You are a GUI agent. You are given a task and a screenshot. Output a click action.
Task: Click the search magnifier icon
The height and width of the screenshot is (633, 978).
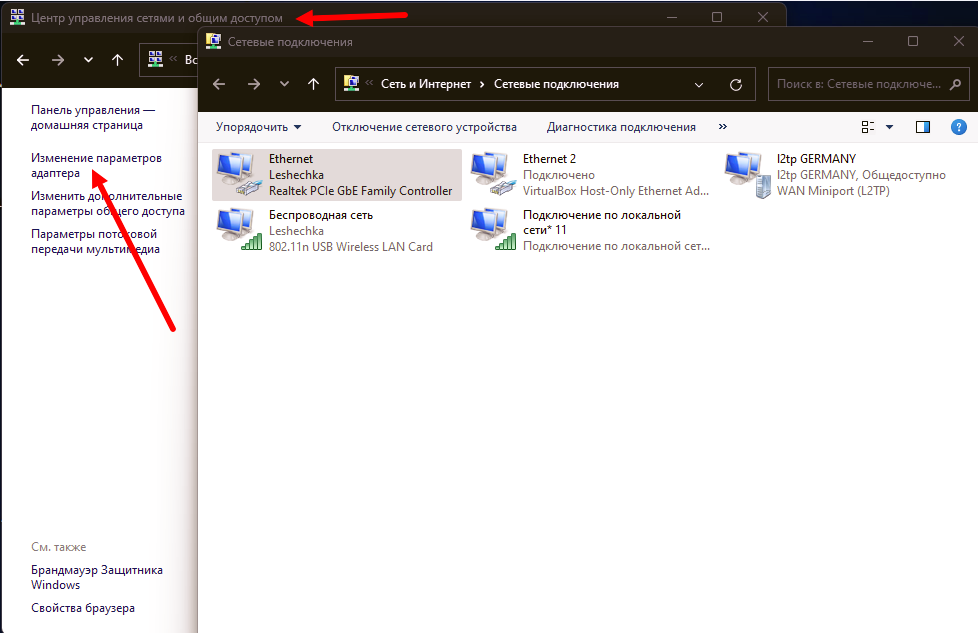955,84
